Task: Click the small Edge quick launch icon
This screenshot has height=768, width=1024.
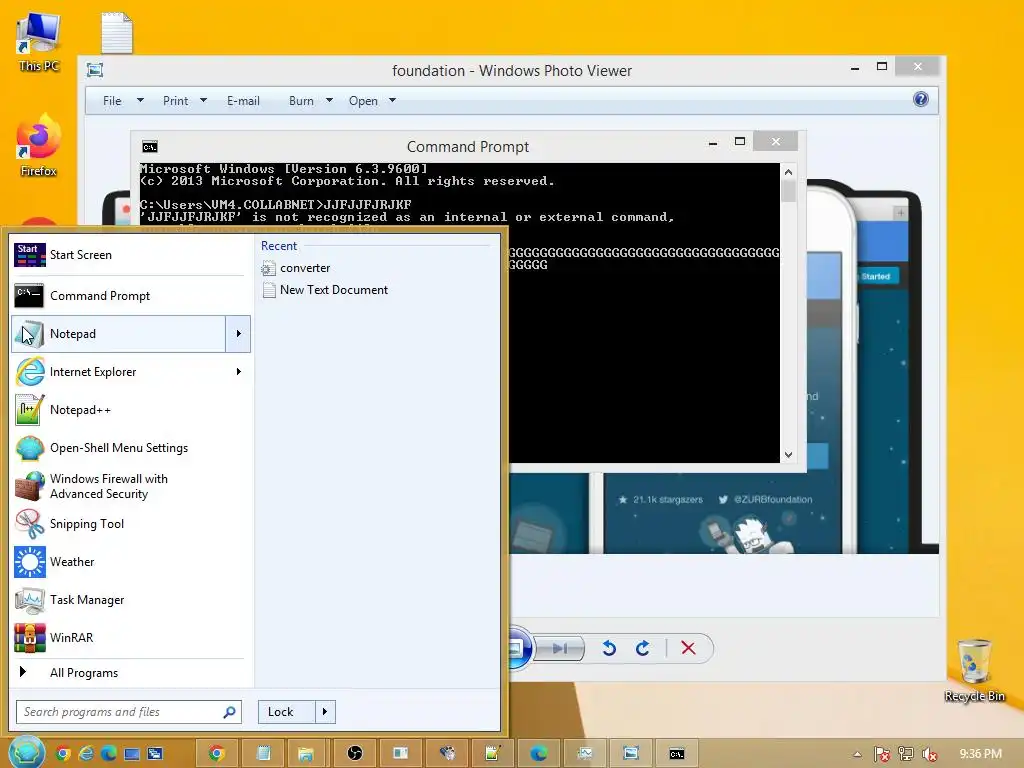Action: (108, 754)
